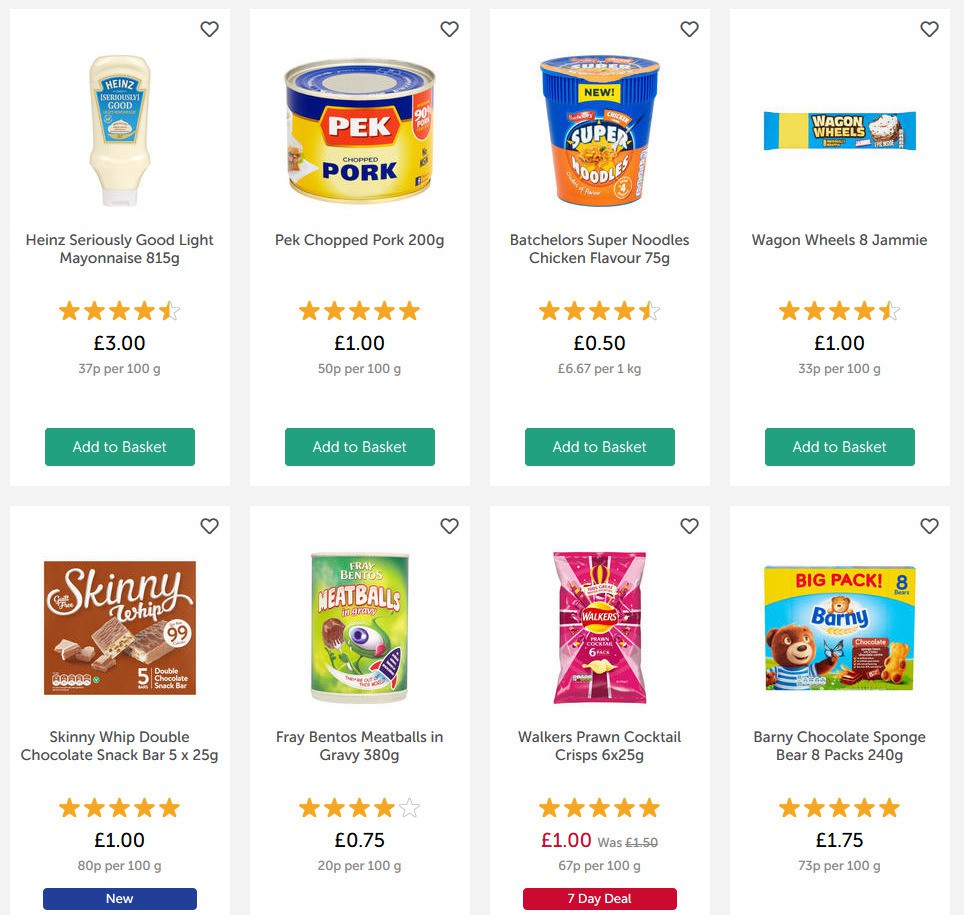Favourite the Barny Chocolate Sponge Bear pack
Image resolution: width=964 pixels, height=915 pixels.
pyautogui.click(x=929, y=525)
